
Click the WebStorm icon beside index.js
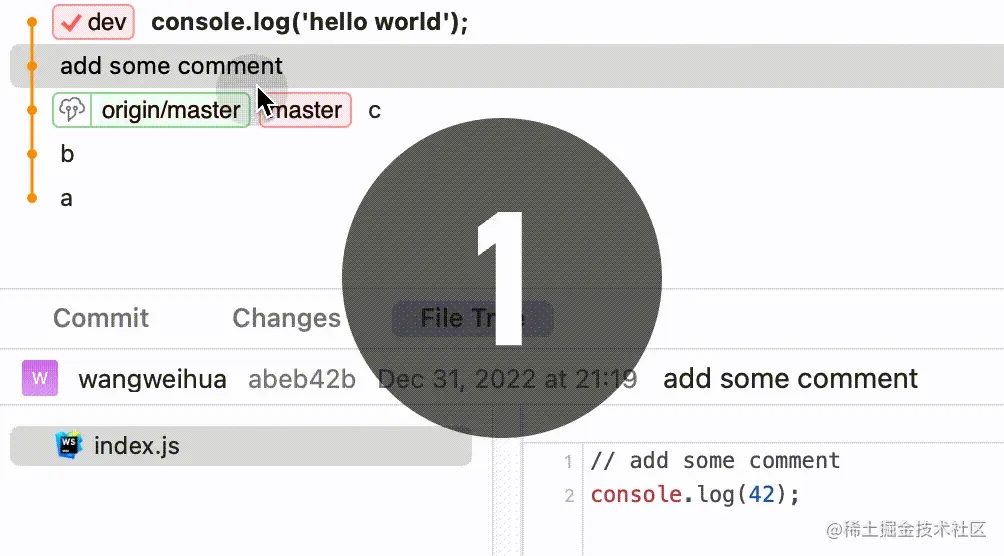pyautogui.click(x=69, y=445)
